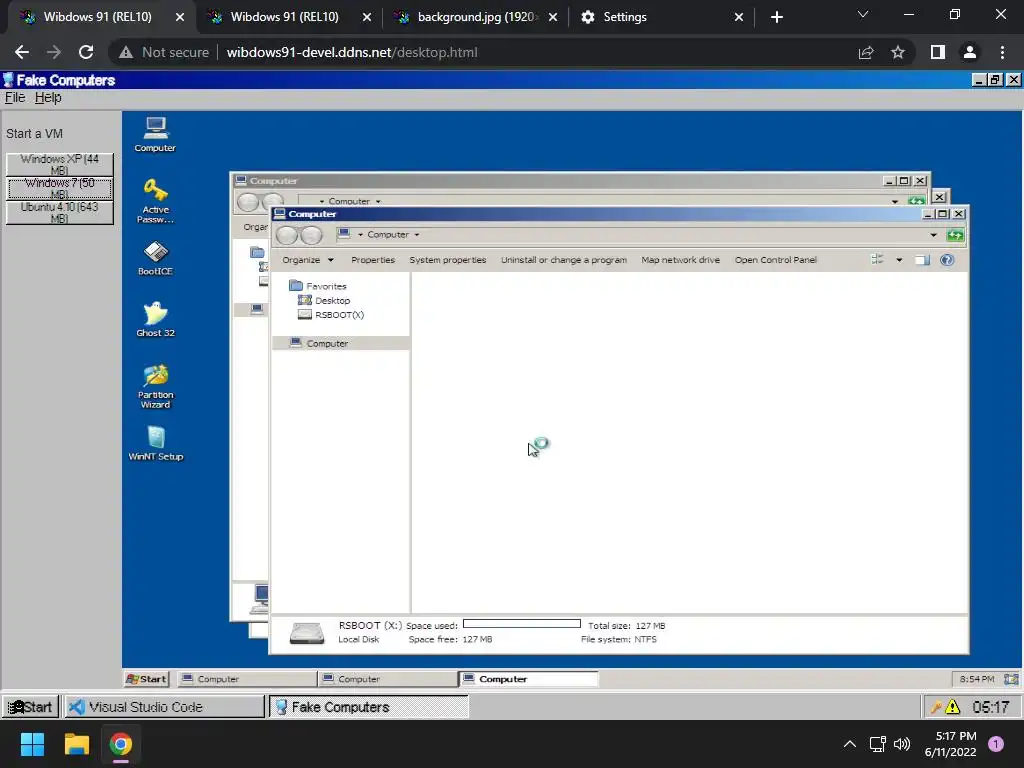
Task: Open the Chrome three-dot menu
Action: pyautogui.click(x=1002, y=52)
